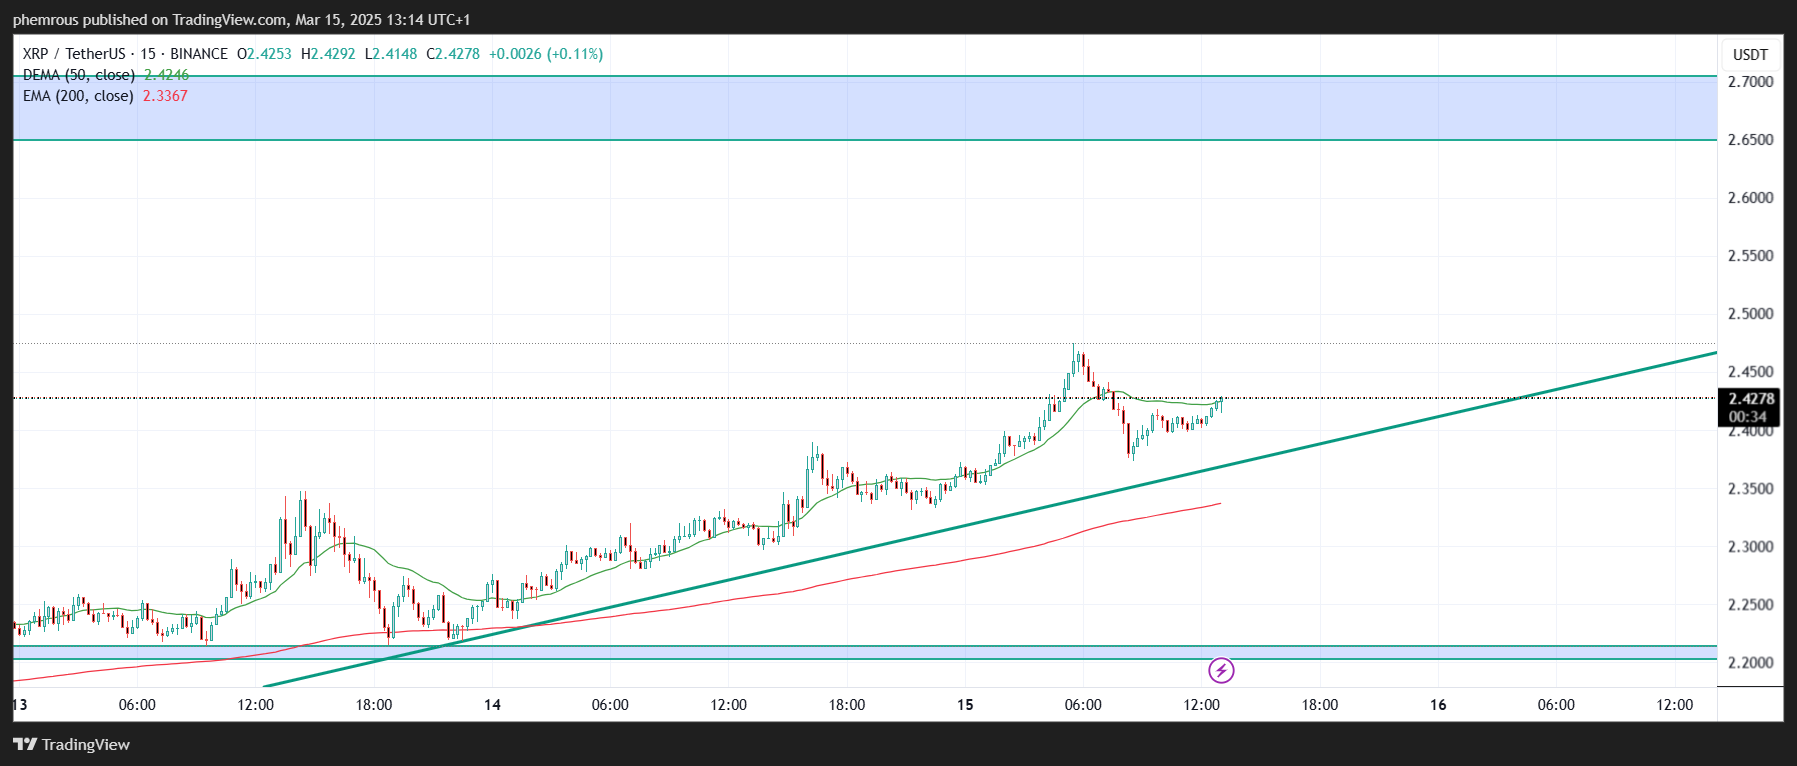The image size is (1797, 766).
Task: Click the EMA value 2.3367 in legend
Action: pyautogui.click(x=165, y=96)
